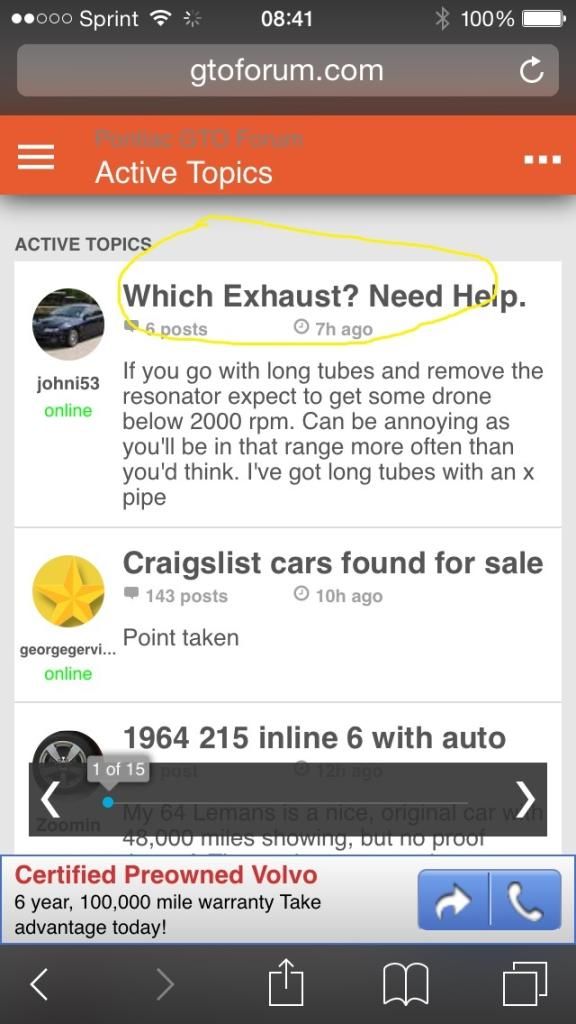This screenshot has height=1024, width=576.
Task: Open Safari bookmarks book icon
Action: point(405,984)
